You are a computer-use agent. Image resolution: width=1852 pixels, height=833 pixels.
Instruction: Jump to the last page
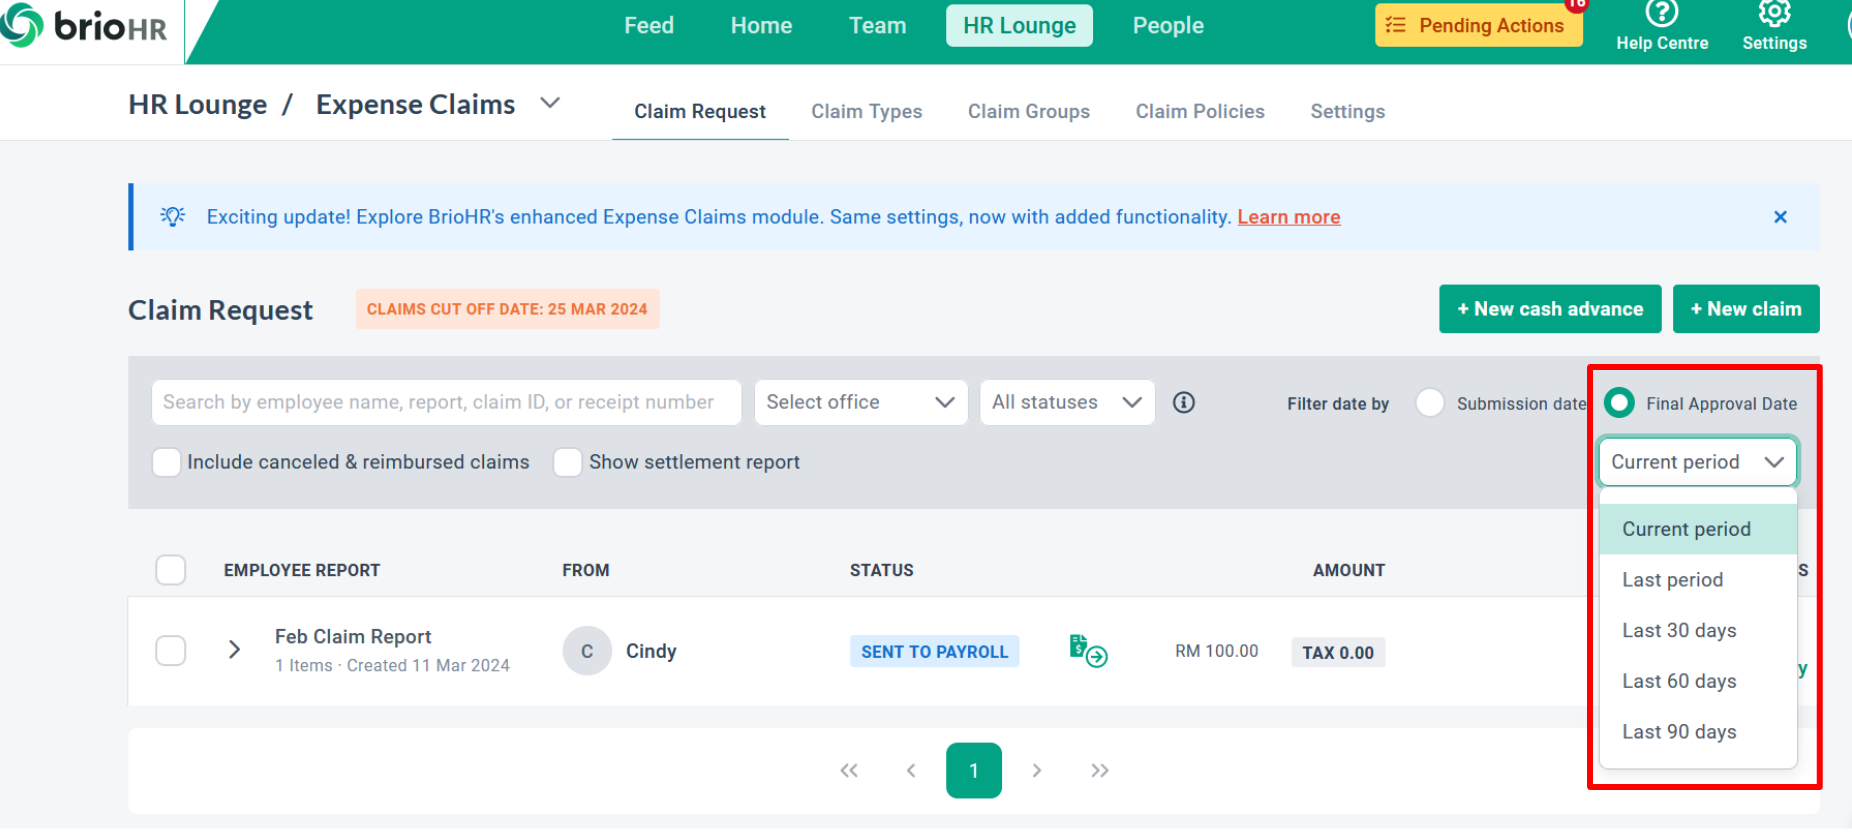pos(1100,770)
